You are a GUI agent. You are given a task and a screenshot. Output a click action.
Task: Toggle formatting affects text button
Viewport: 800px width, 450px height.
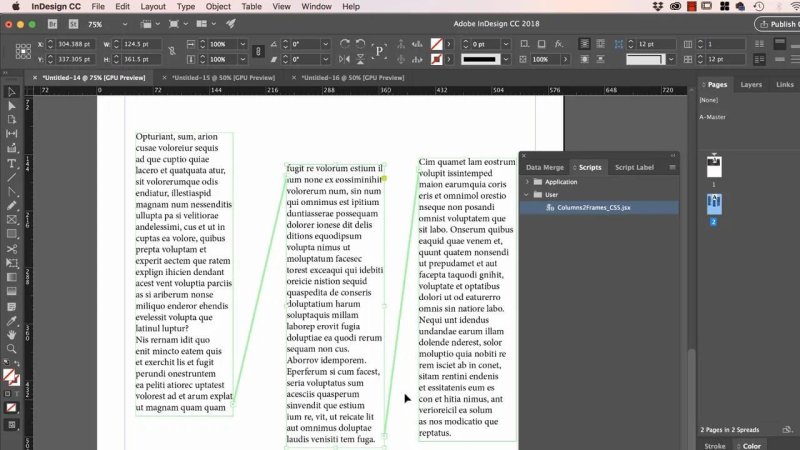coord(16,394)
